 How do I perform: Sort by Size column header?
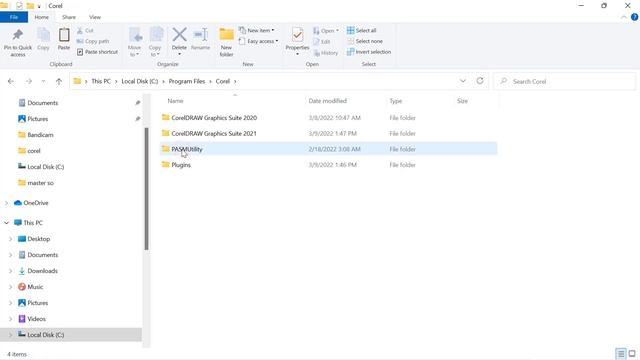462,101
